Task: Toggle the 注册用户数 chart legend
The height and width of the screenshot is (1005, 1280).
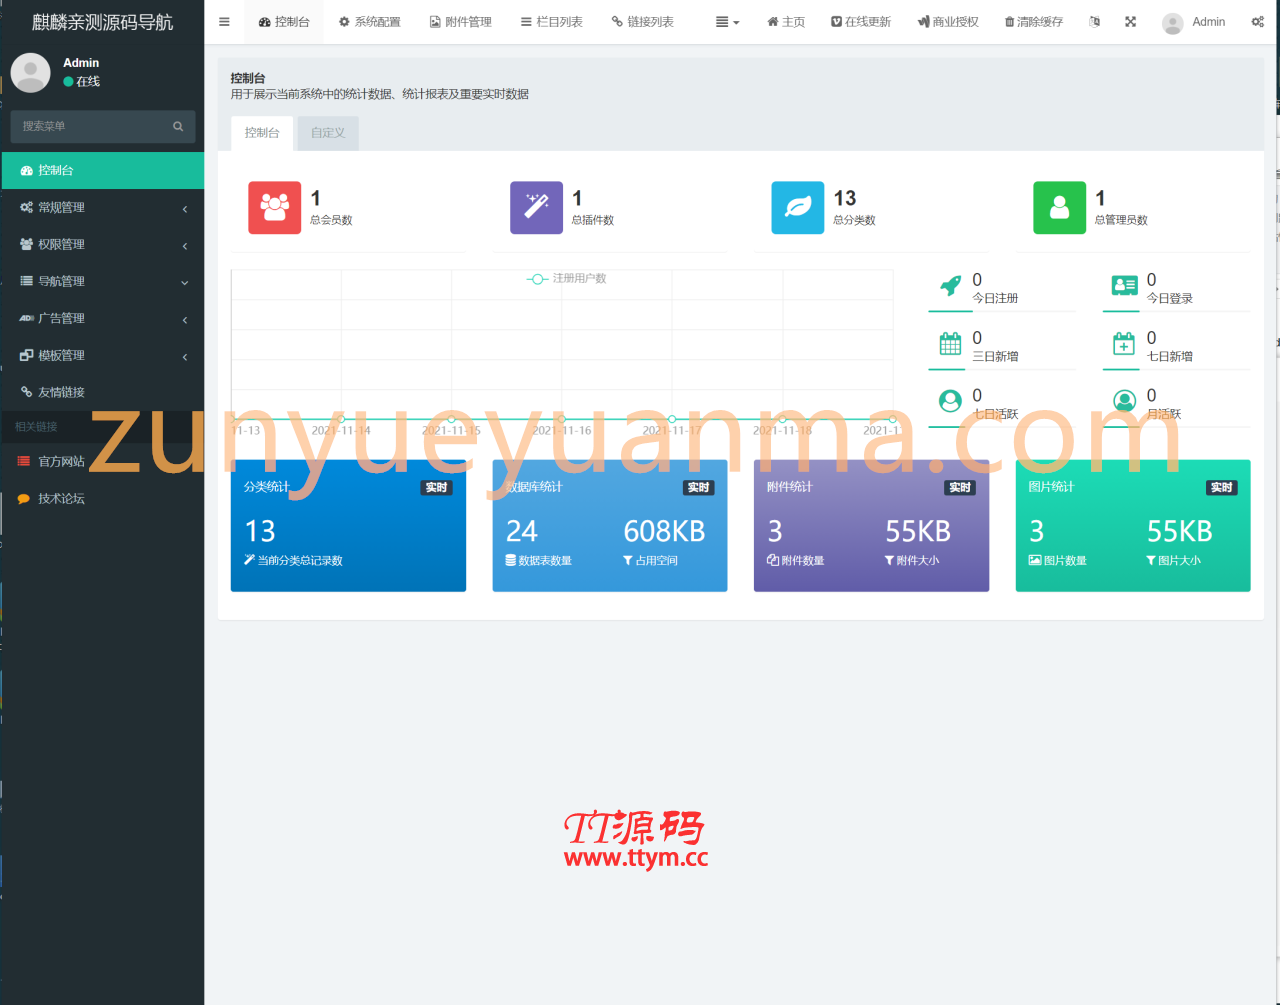Action: [x=567, y=278]
